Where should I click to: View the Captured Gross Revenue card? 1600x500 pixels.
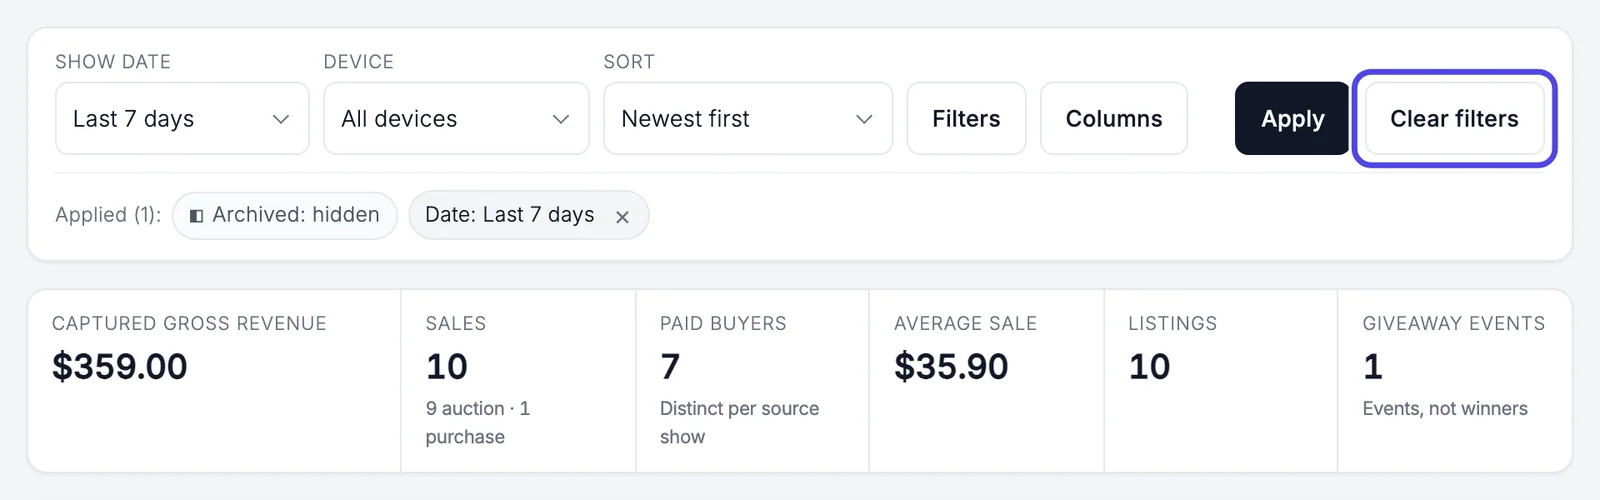(214, 381)
